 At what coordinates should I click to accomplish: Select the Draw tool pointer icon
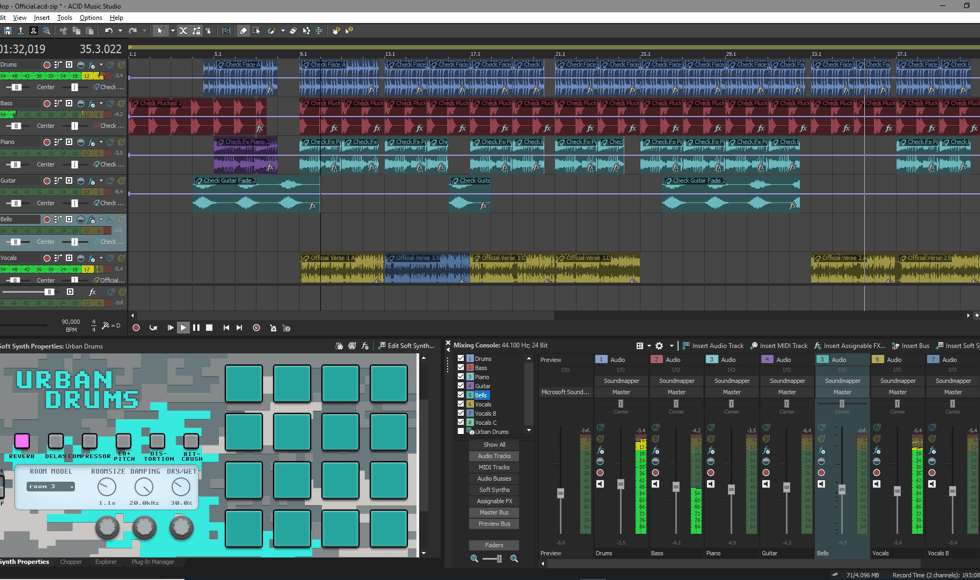click(160, 31)
